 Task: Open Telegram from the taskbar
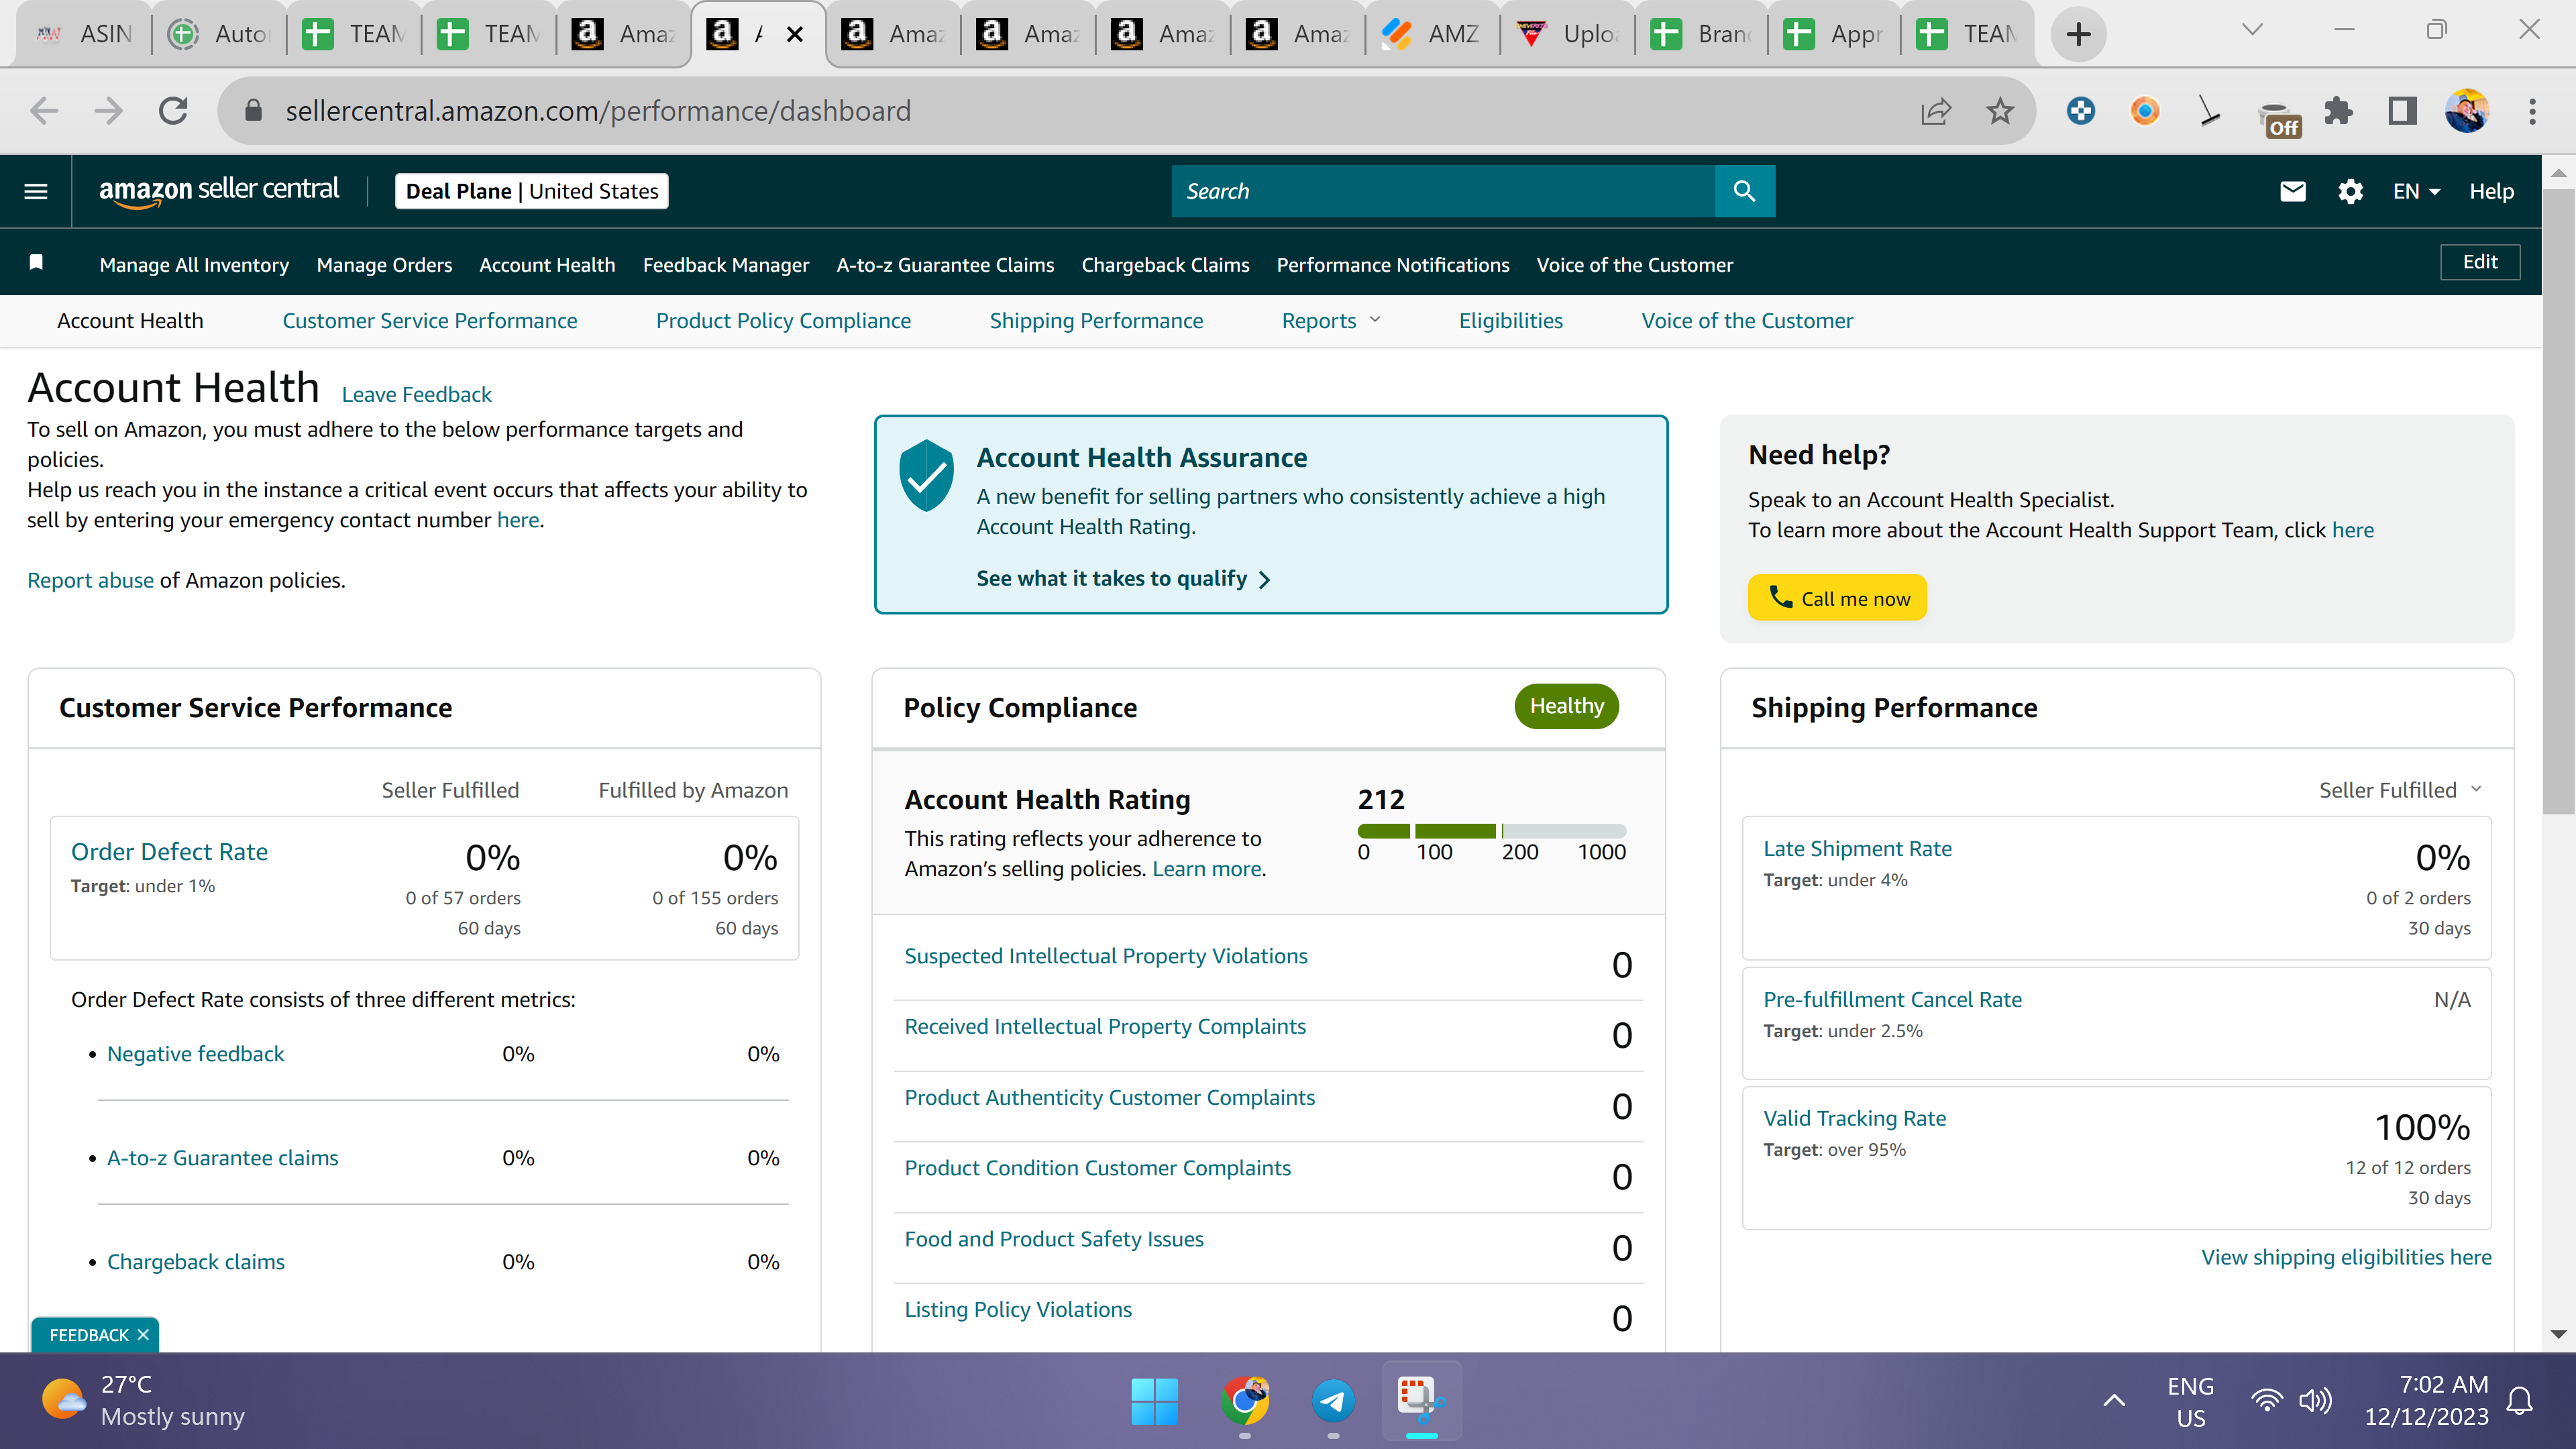coord(1333,1401)
